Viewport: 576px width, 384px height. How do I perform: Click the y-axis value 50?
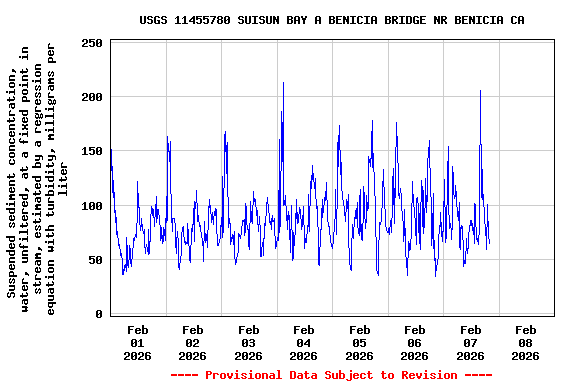pos(95,260)
